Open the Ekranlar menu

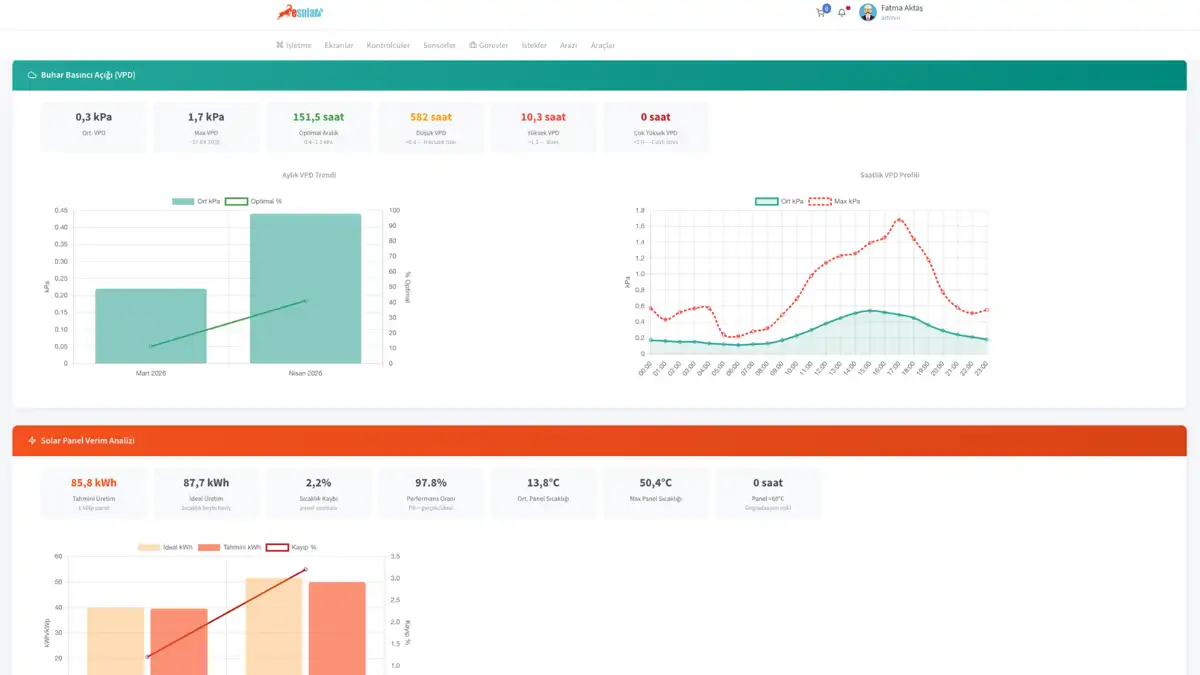[339, 45]
